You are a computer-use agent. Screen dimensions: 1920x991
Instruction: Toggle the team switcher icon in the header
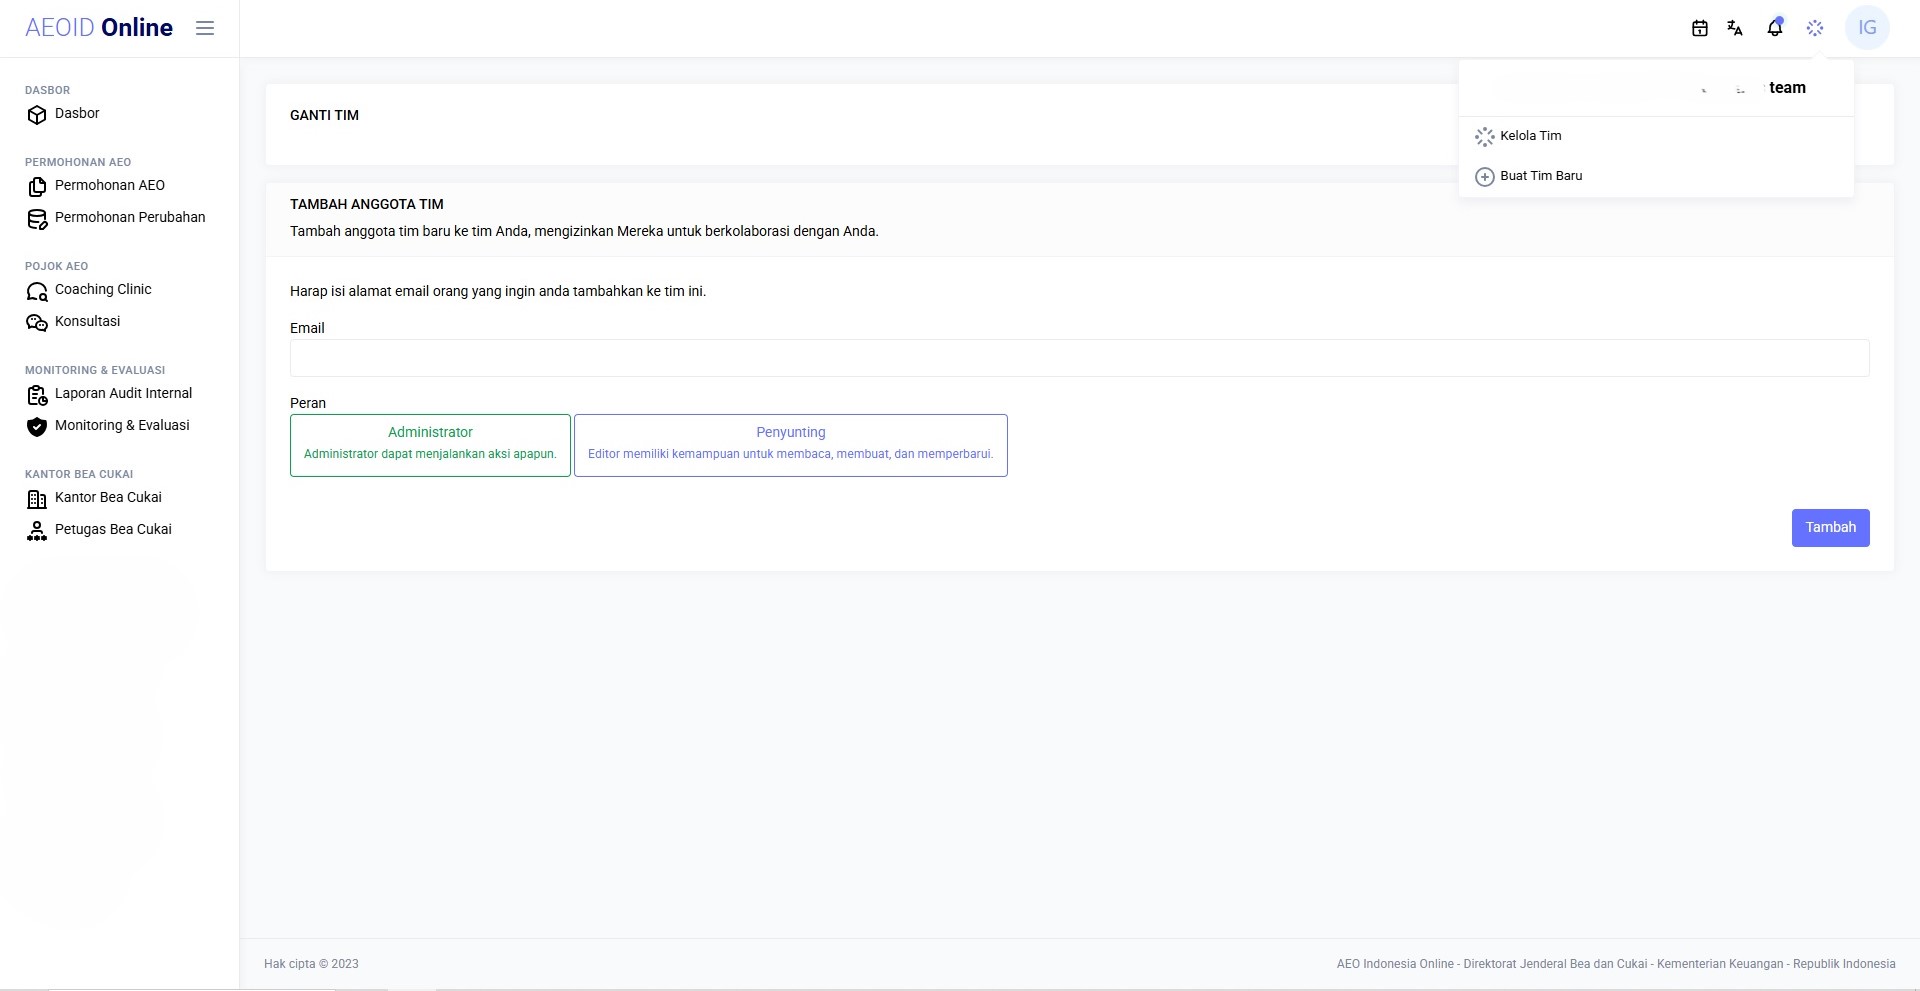1815,28
